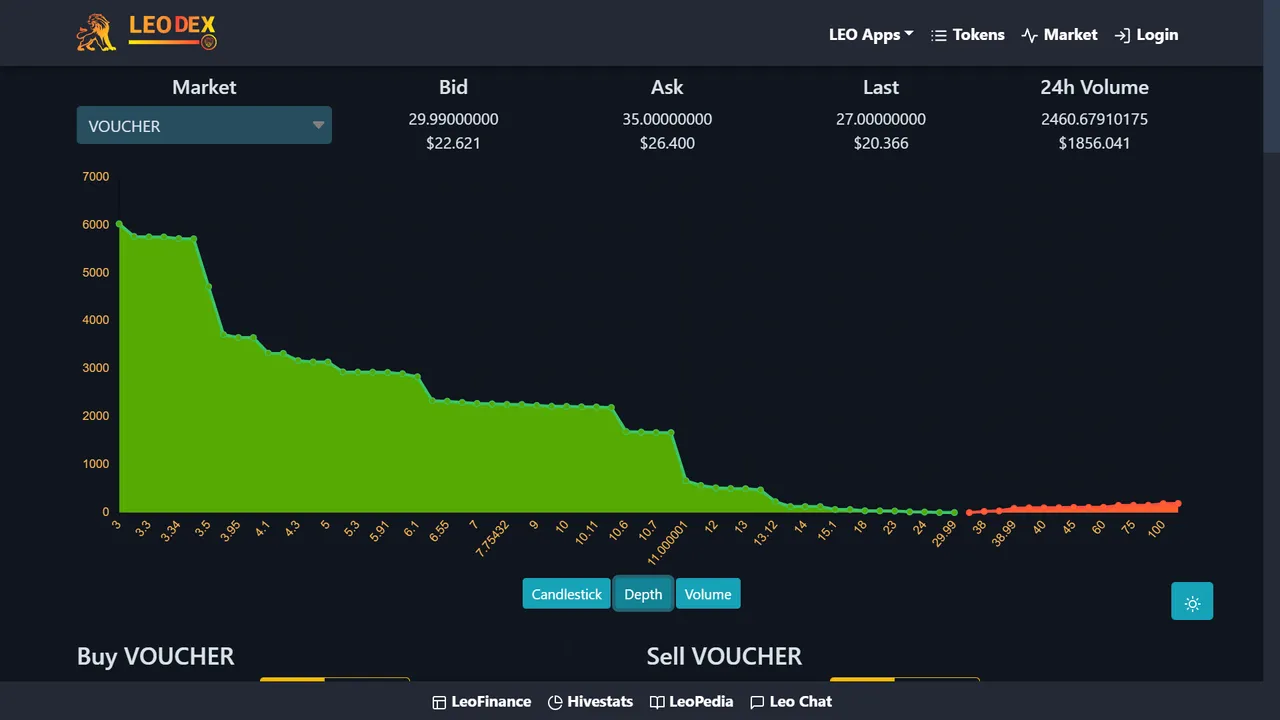1280x720 pixels.
Task: Click the LeoPedia book icon
Action: [657, 703]
